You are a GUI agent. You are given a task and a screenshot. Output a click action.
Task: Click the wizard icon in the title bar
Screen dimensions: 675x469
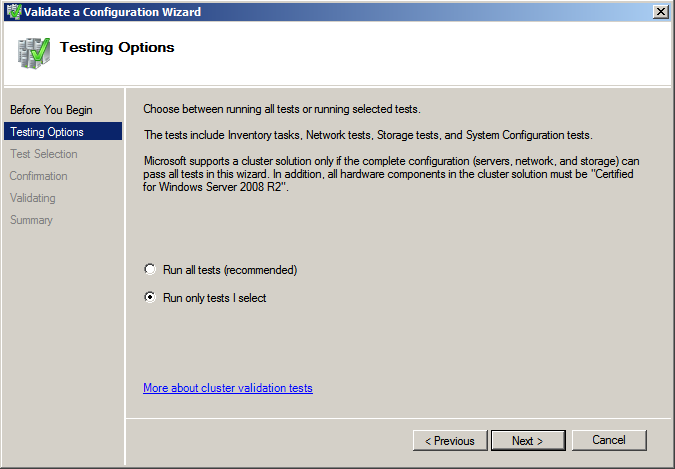point(14,12)
